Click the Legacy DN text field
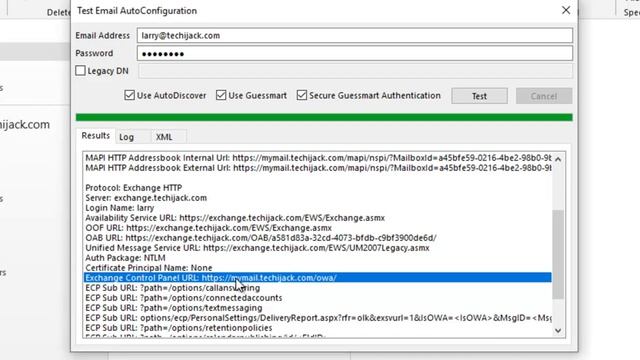The width and height of the screenshot is (640, 360). pyautogui.click(x=356, y=71)
